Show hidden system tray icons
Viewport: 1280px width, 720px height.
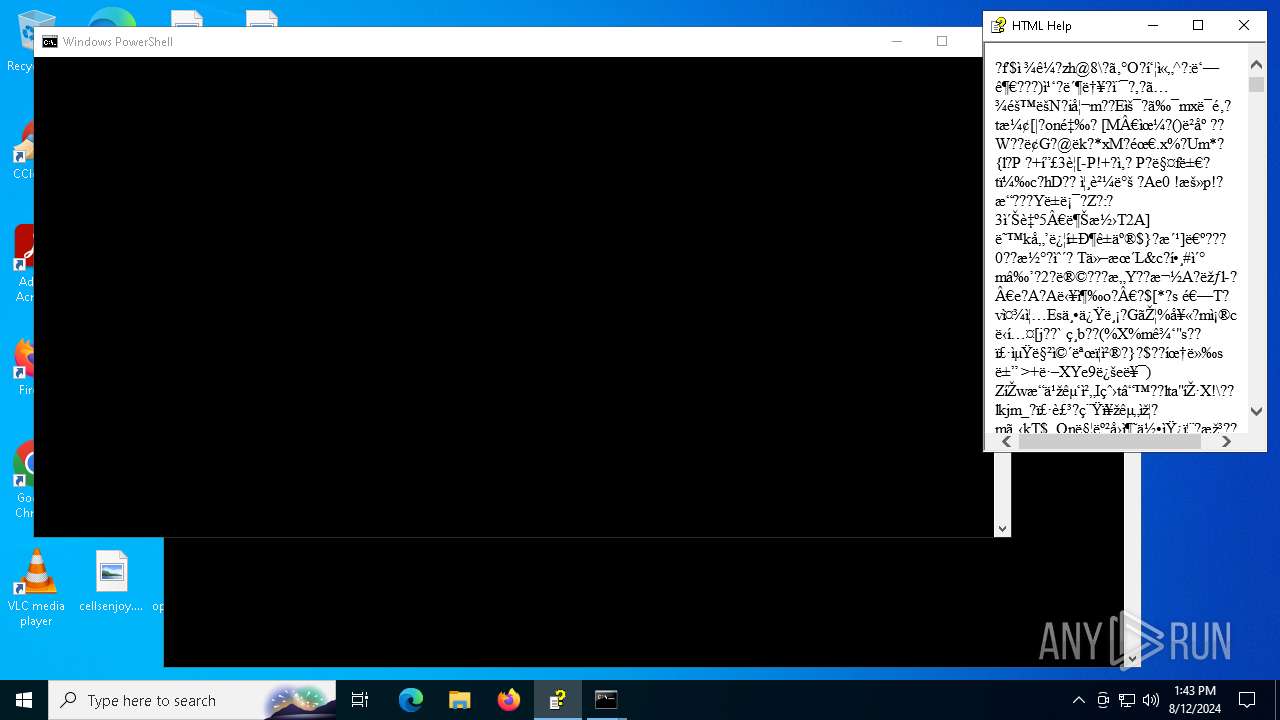1078,700
